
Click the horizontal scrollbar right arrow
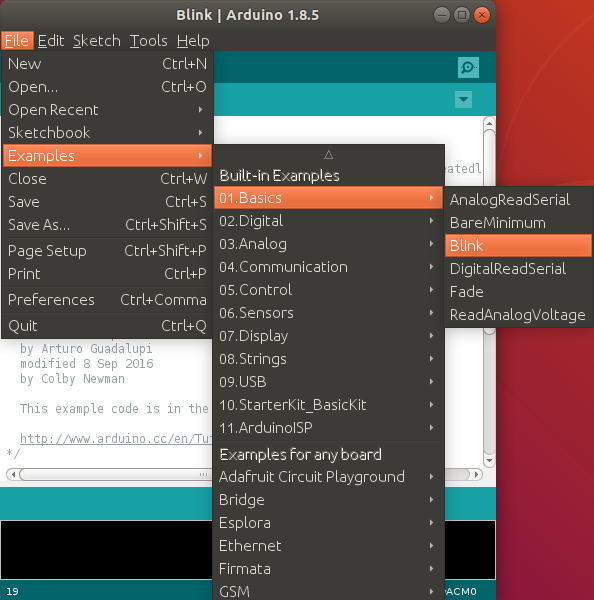(476, 474)
